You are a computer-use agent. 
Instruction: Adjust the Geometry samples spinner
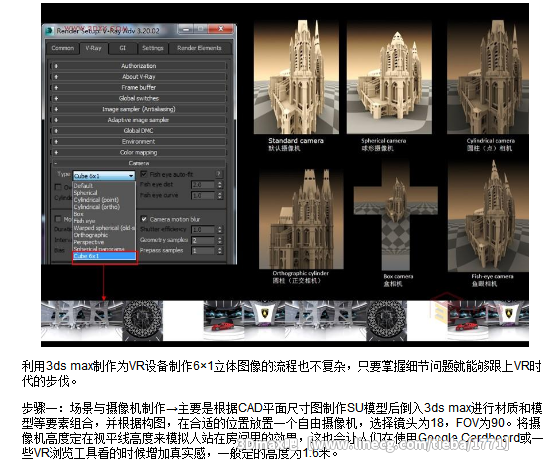point(220,240)
